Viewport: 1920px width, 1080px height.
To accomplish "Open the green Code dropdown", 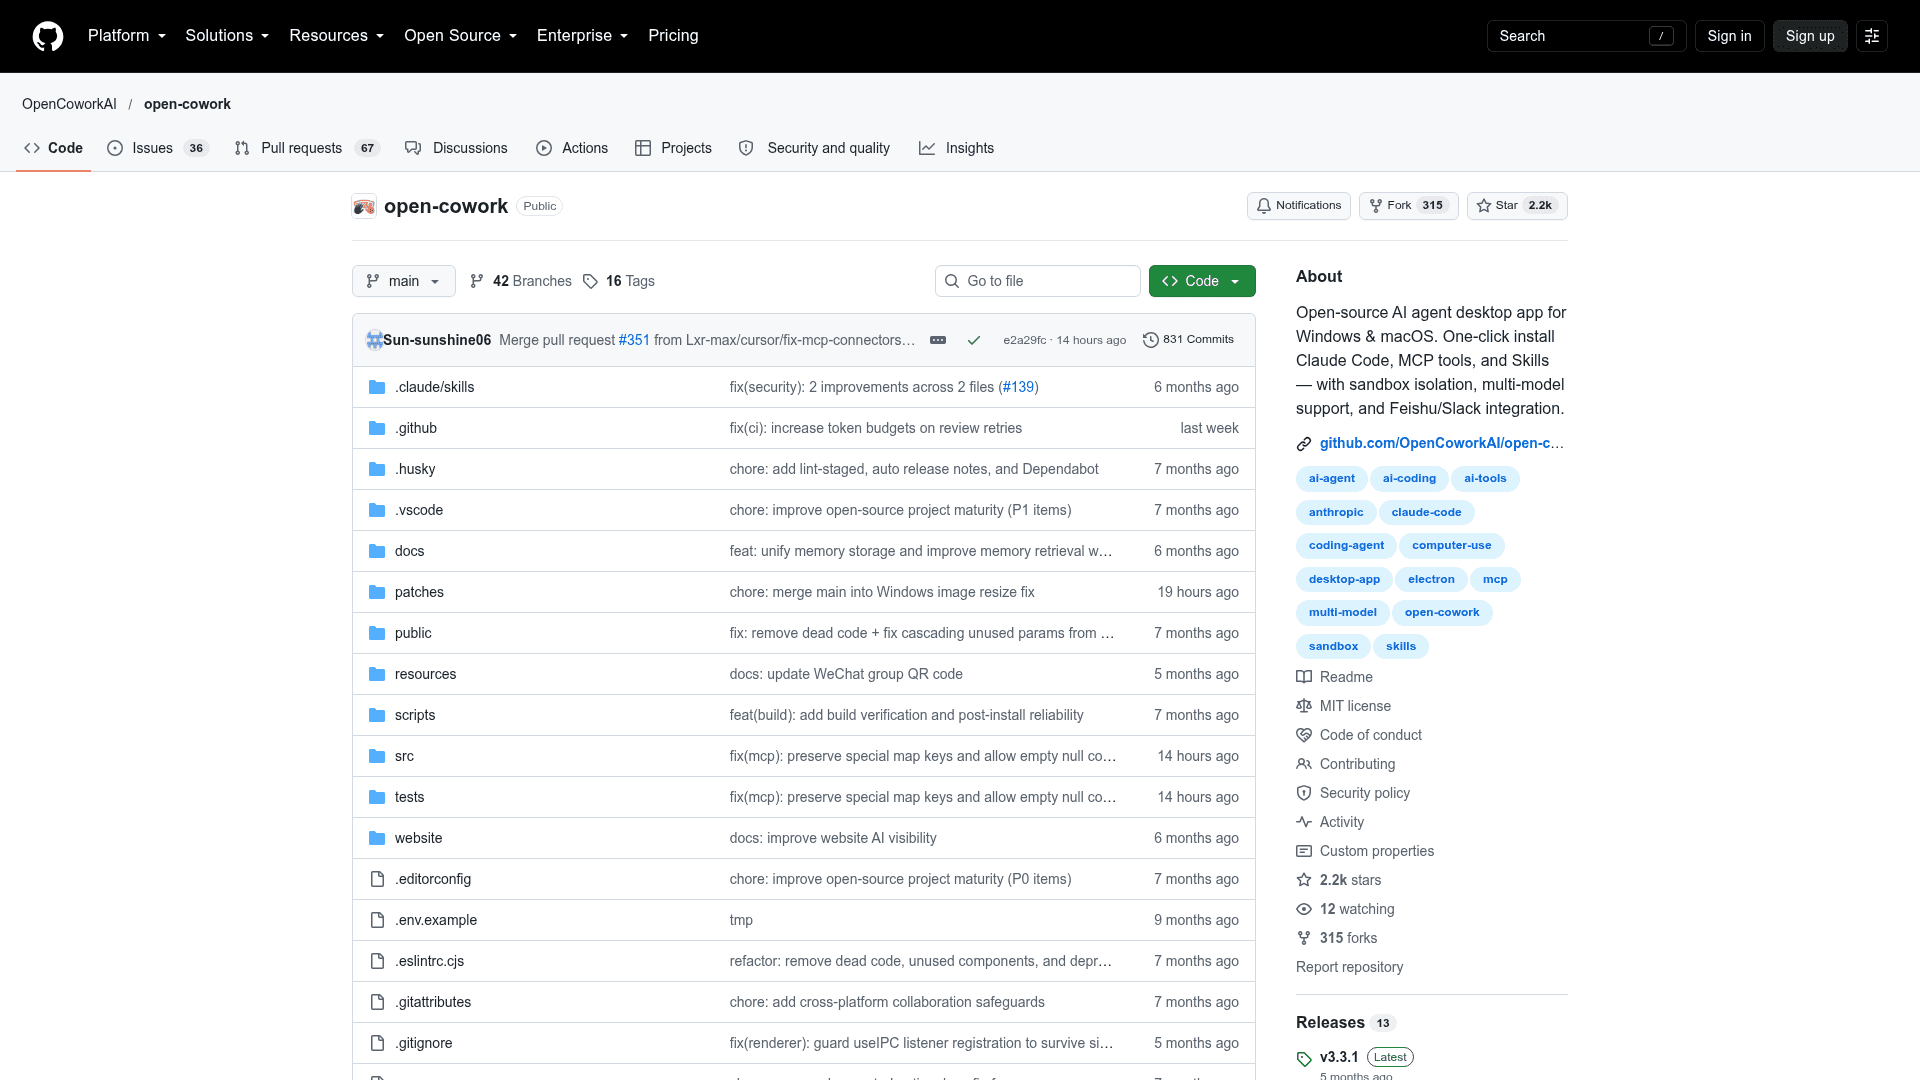I will [1202, 281].
